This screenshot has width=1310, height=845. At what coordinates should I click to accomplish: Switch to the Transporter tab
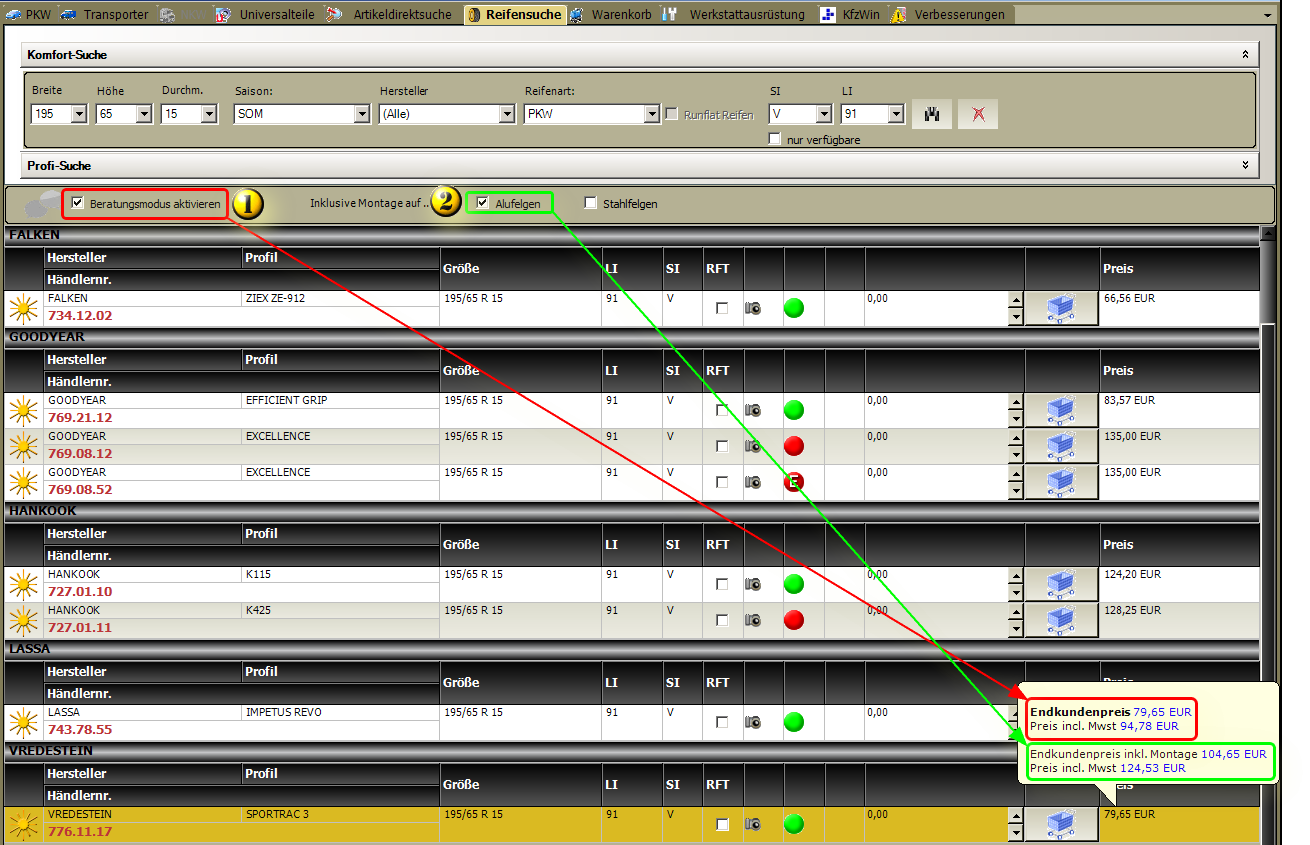tap(106, 15)
